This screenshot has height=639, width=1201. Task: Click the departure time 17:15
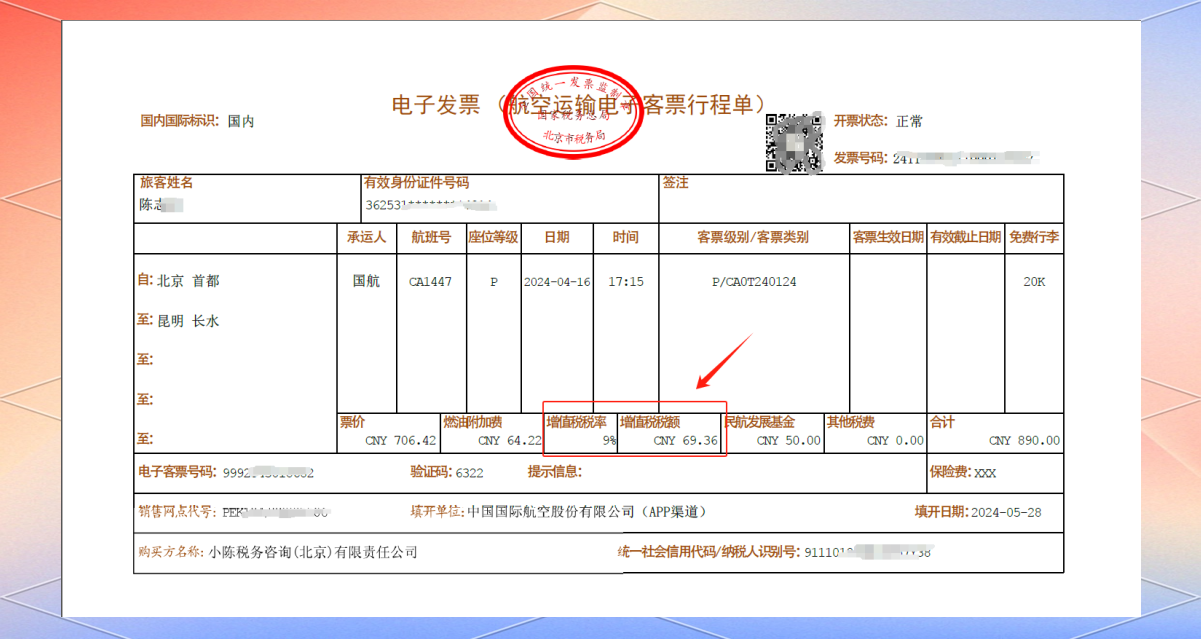tap(626, 282)
